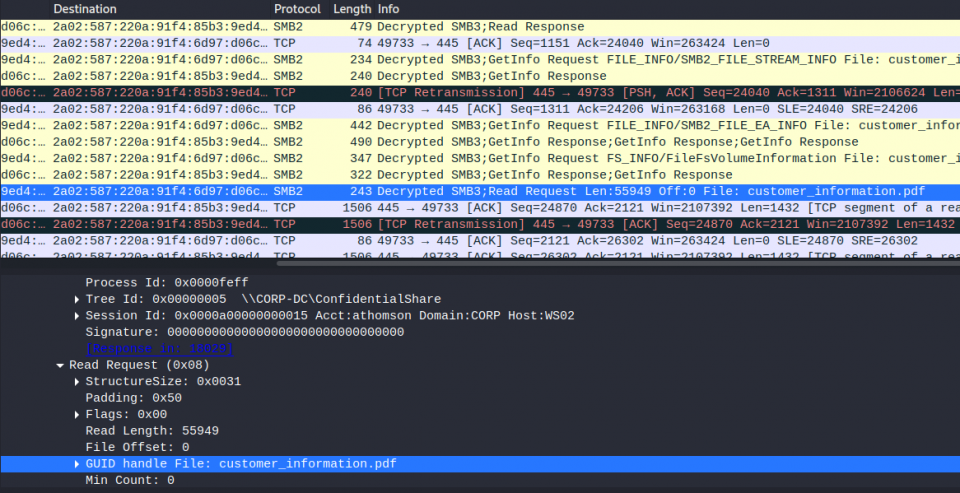Expand the StructureSize: 0x0031 field
The image size is (960, 493).
[77, 382]
